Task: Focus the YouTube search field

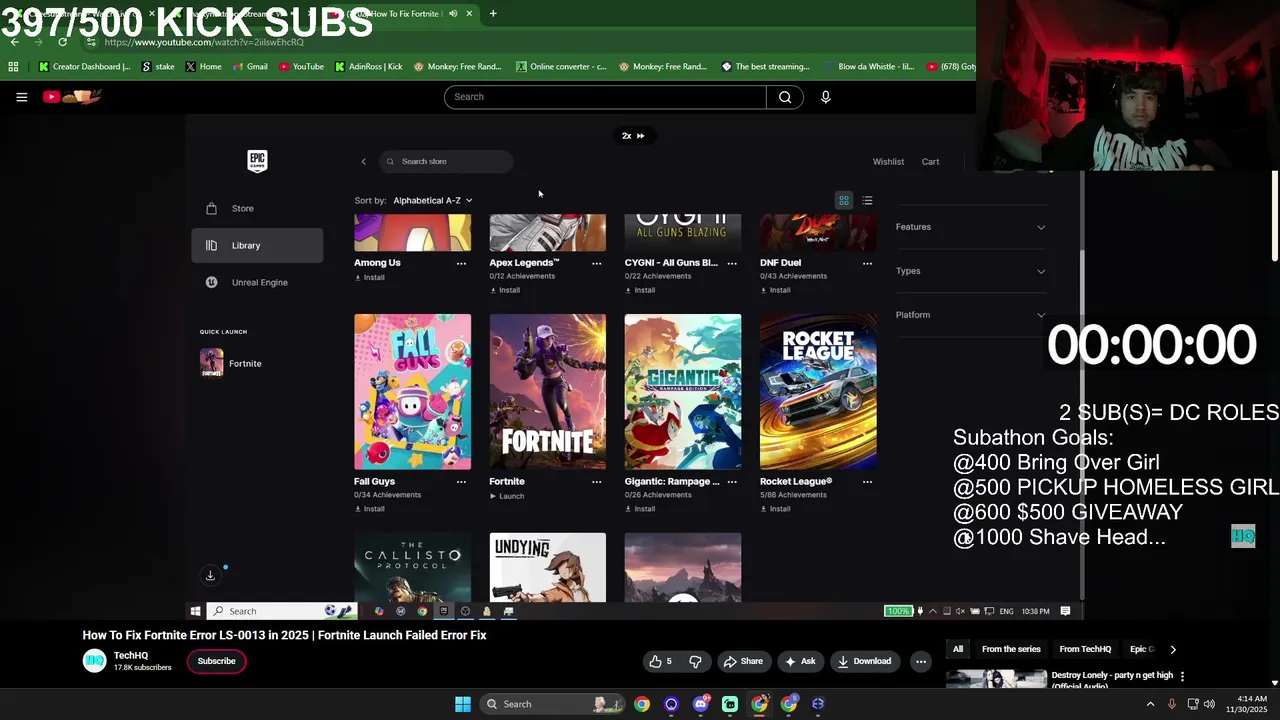Action: point(605,97)
